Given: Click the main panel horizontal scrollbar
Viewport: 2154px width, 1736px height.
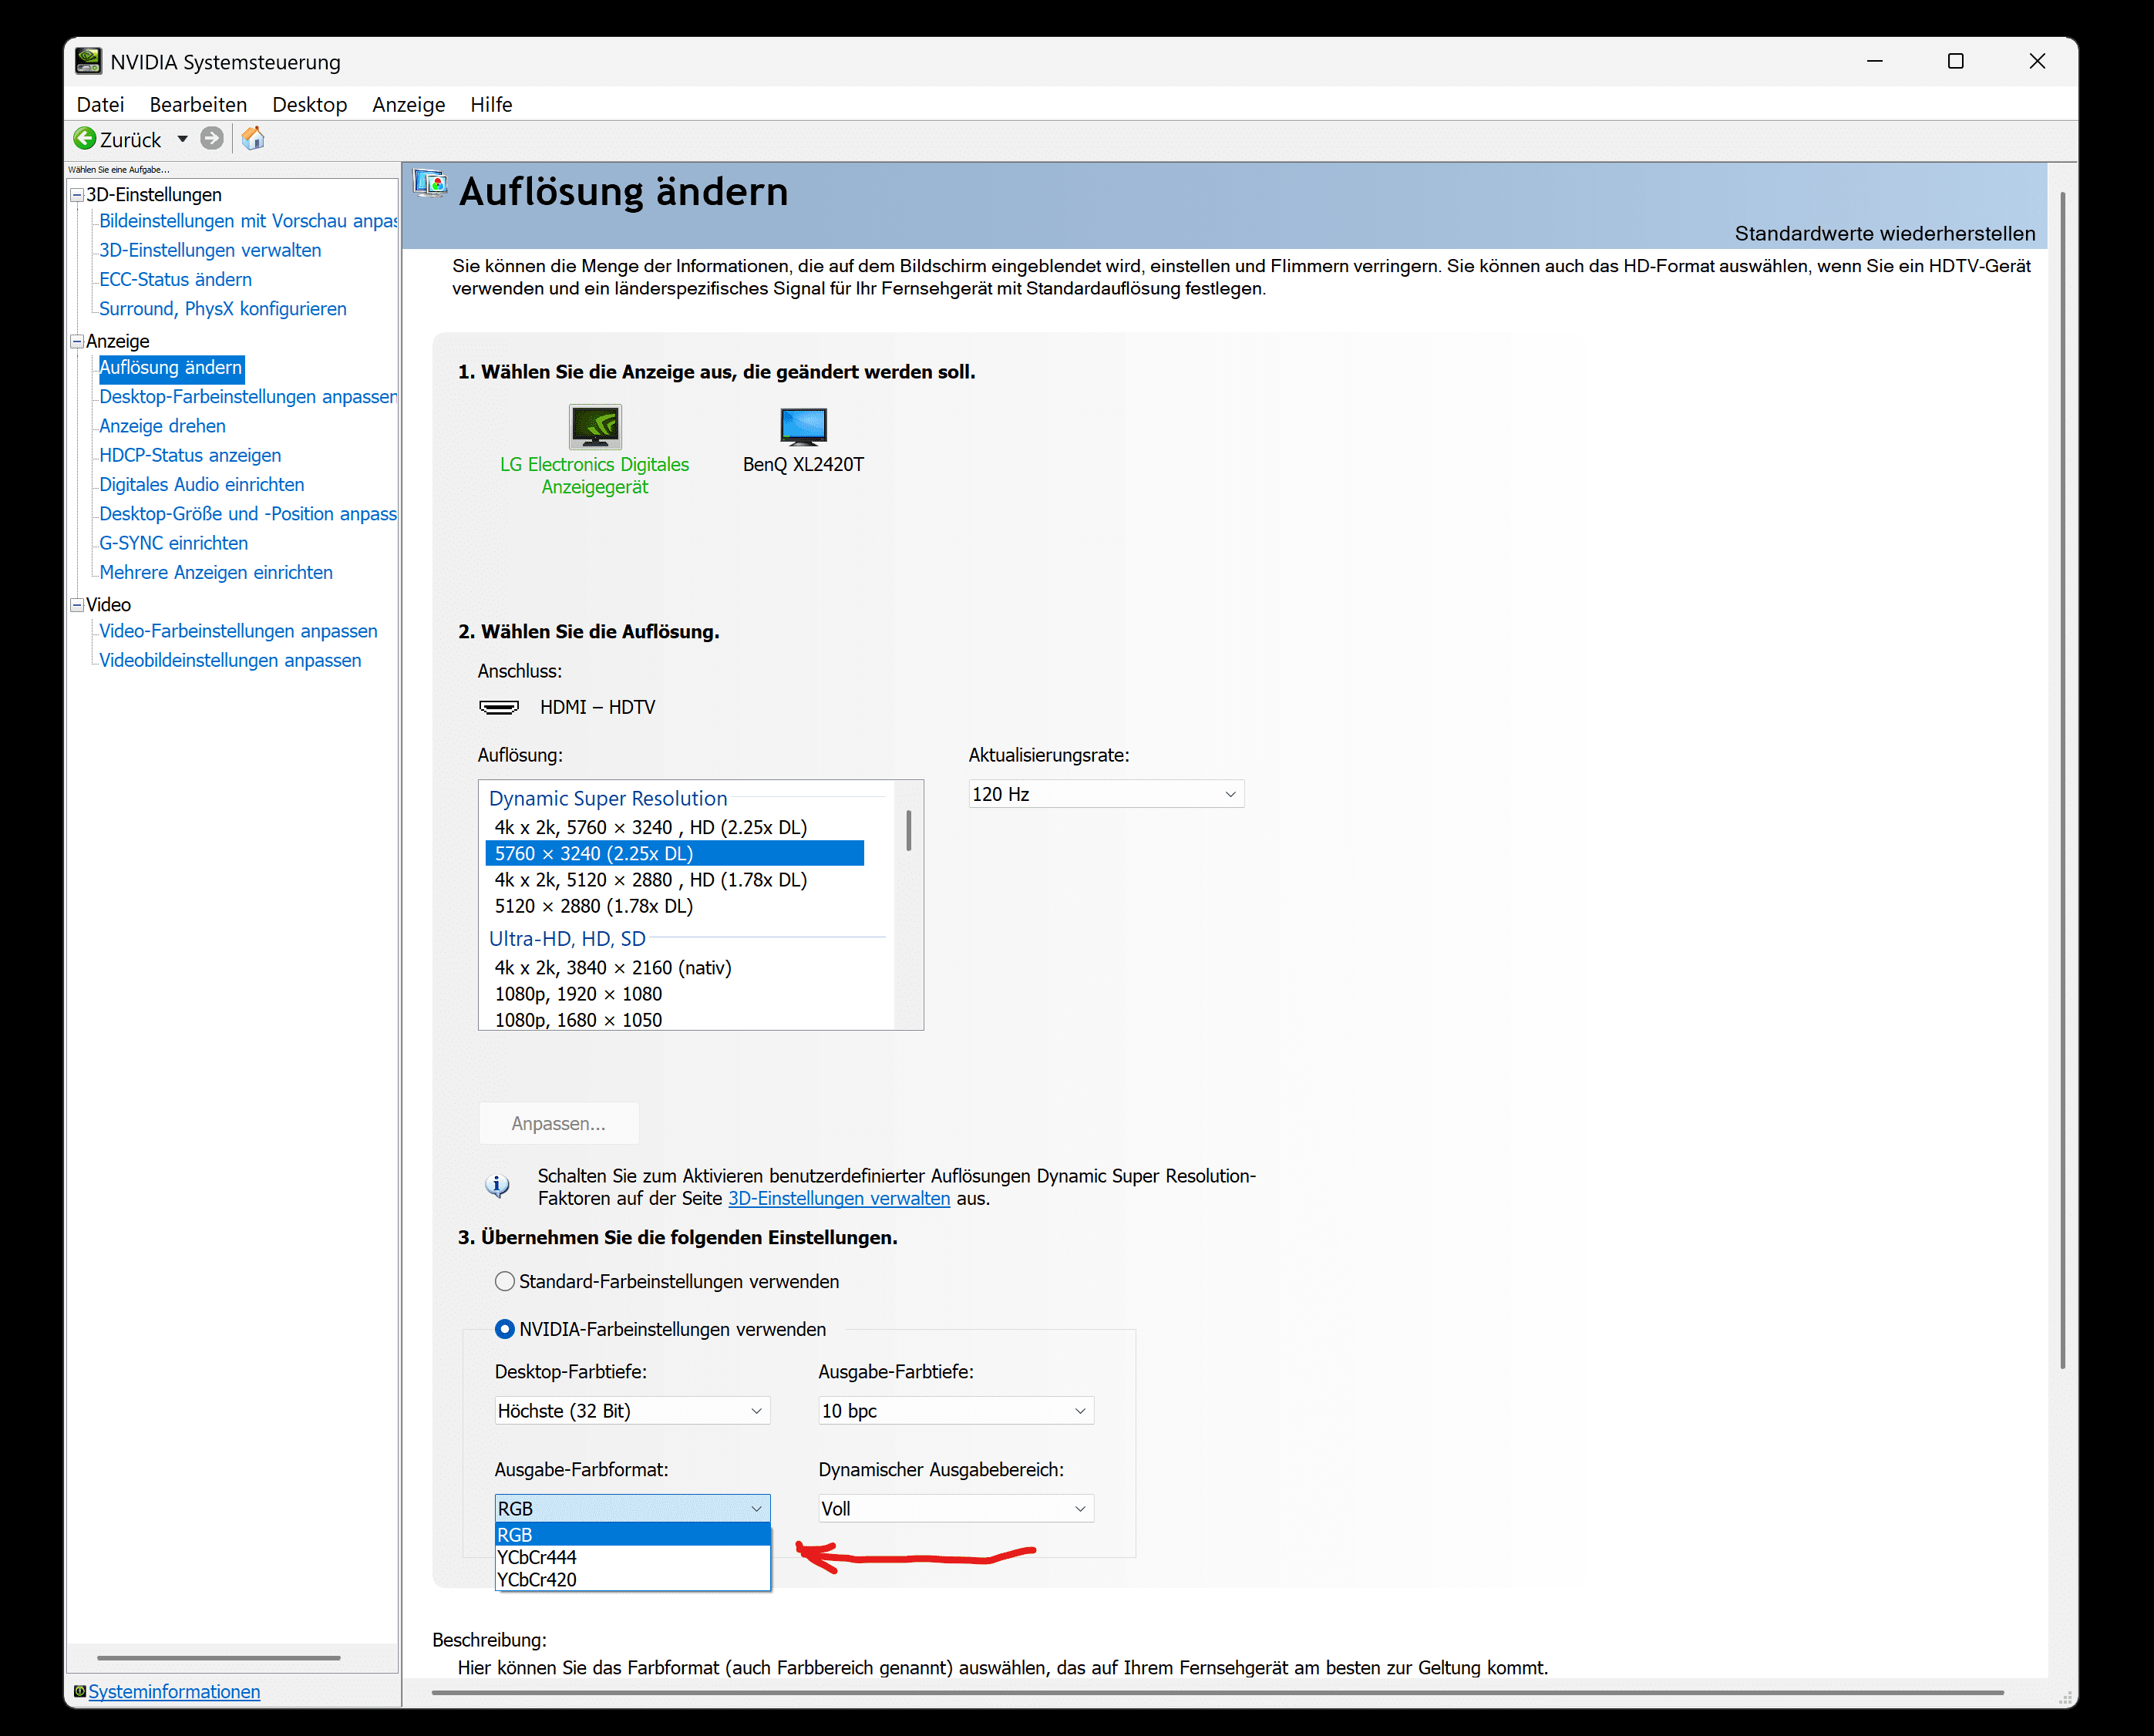Looking at the screenshot, I should coord(1217,1693).
